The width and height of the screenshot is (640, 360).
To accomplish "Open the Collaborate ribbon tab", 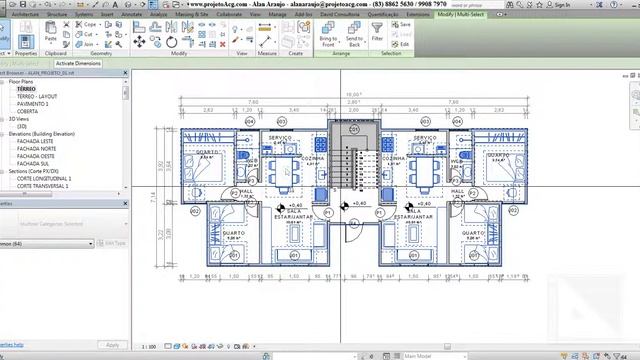I will tap(229, 14).
